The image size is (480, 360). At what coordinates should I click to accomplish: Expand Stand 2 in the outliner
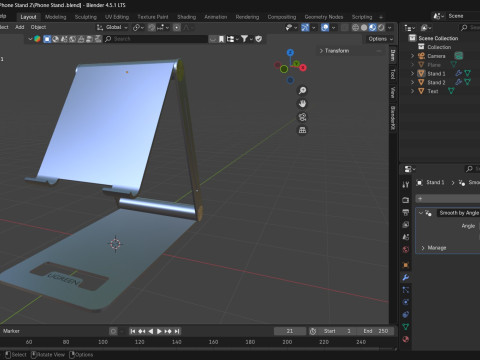click(413, 82)
